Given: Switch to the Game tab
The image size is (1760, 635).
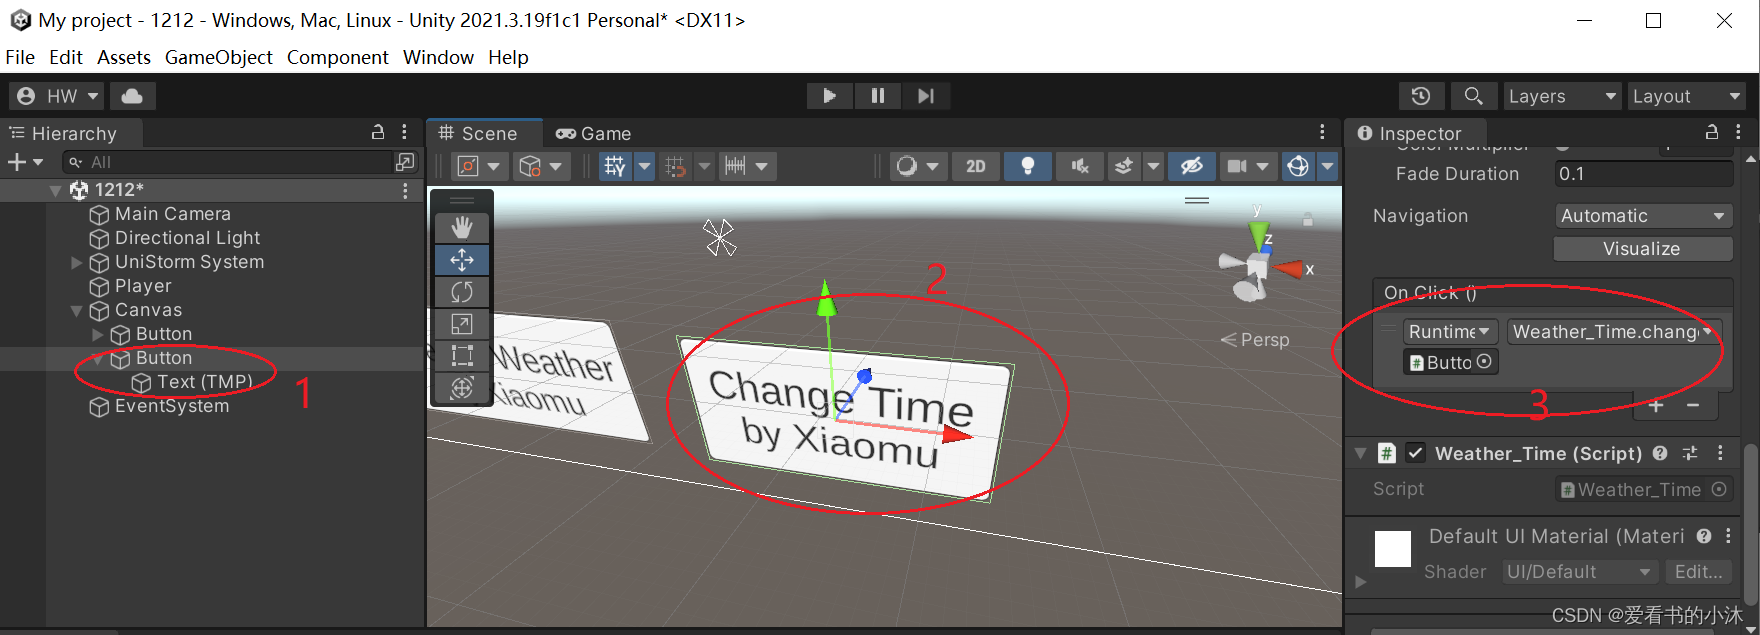Looking at the screenshot, I should pos(594,133).
